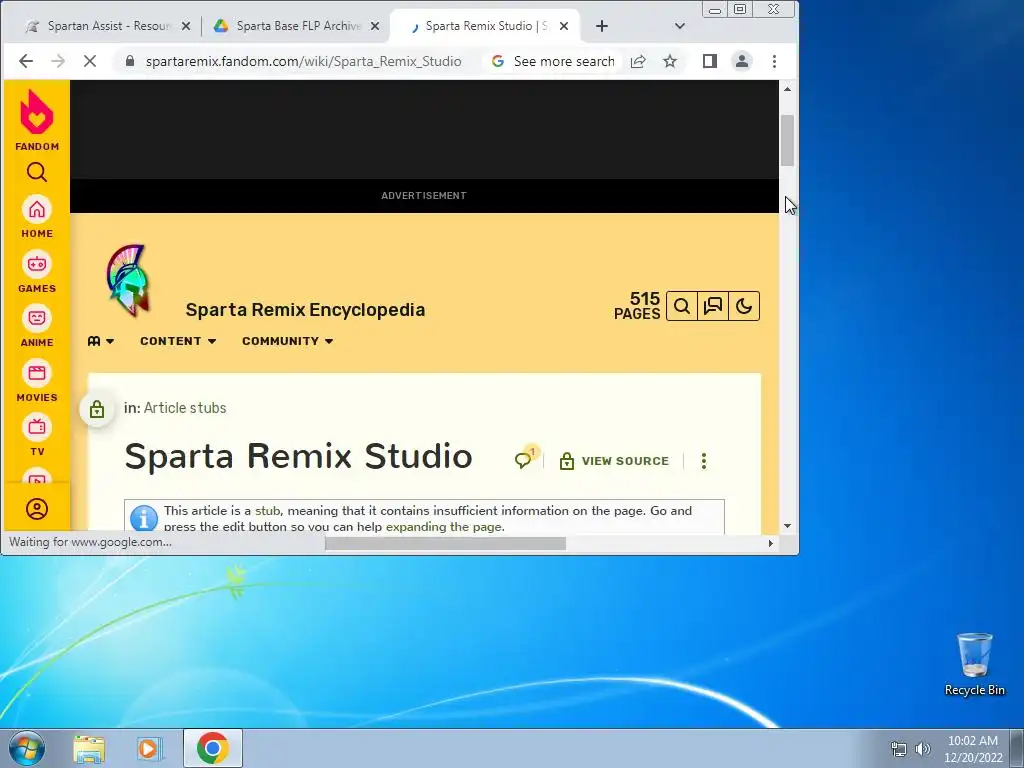The height and width of the screenshot is (768, 1024).
Task: Click the scrollbar up arrow
Action: tap(788, 89)
